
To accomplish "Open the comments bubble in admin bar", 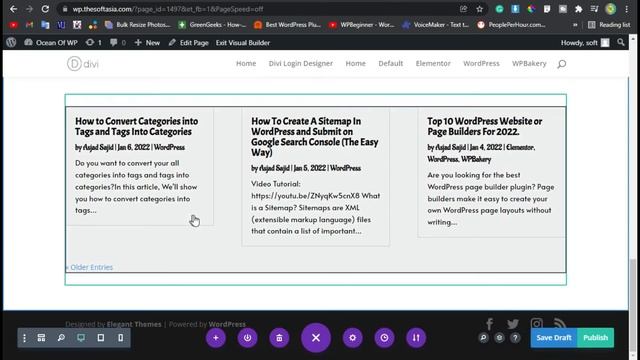I will tap(118, 42).
